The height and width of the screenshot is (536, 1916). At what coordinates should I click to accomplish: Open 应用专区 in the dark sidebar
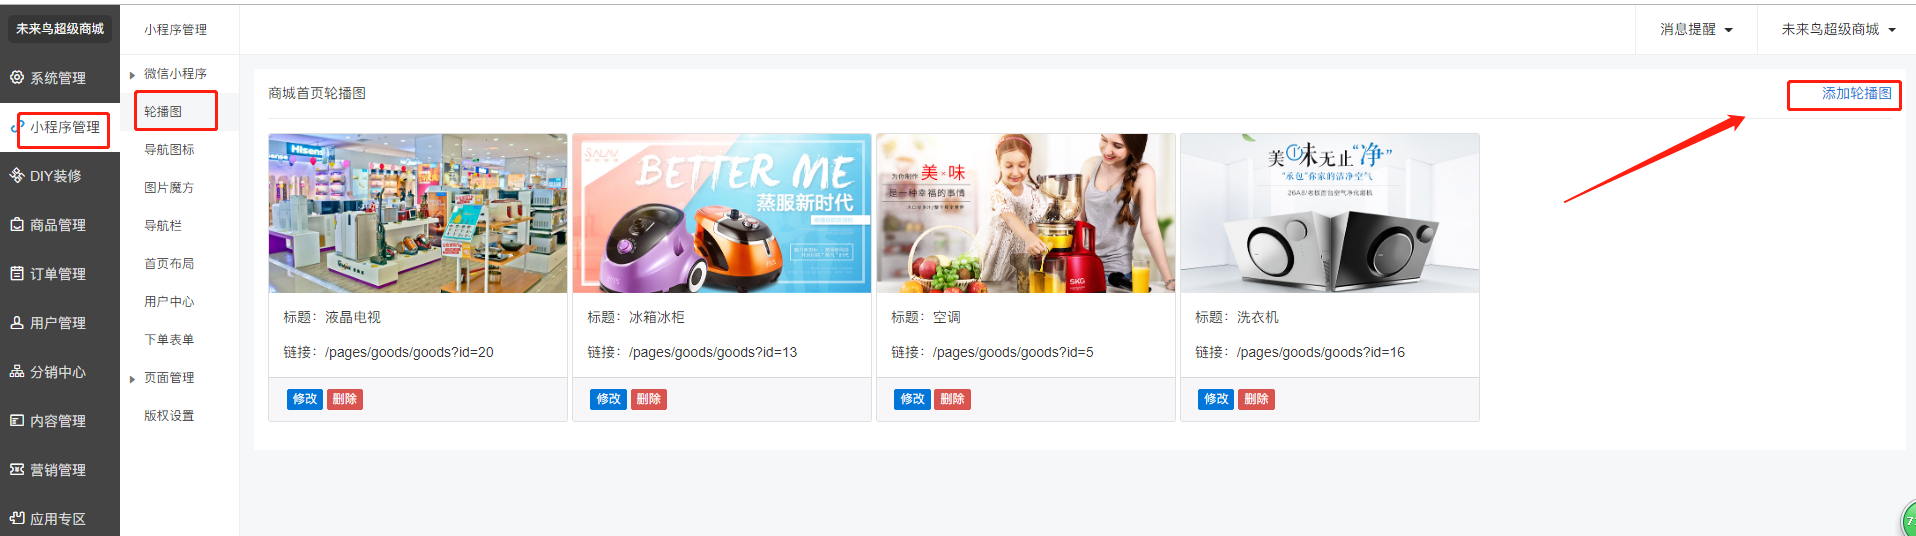point(60,519)
